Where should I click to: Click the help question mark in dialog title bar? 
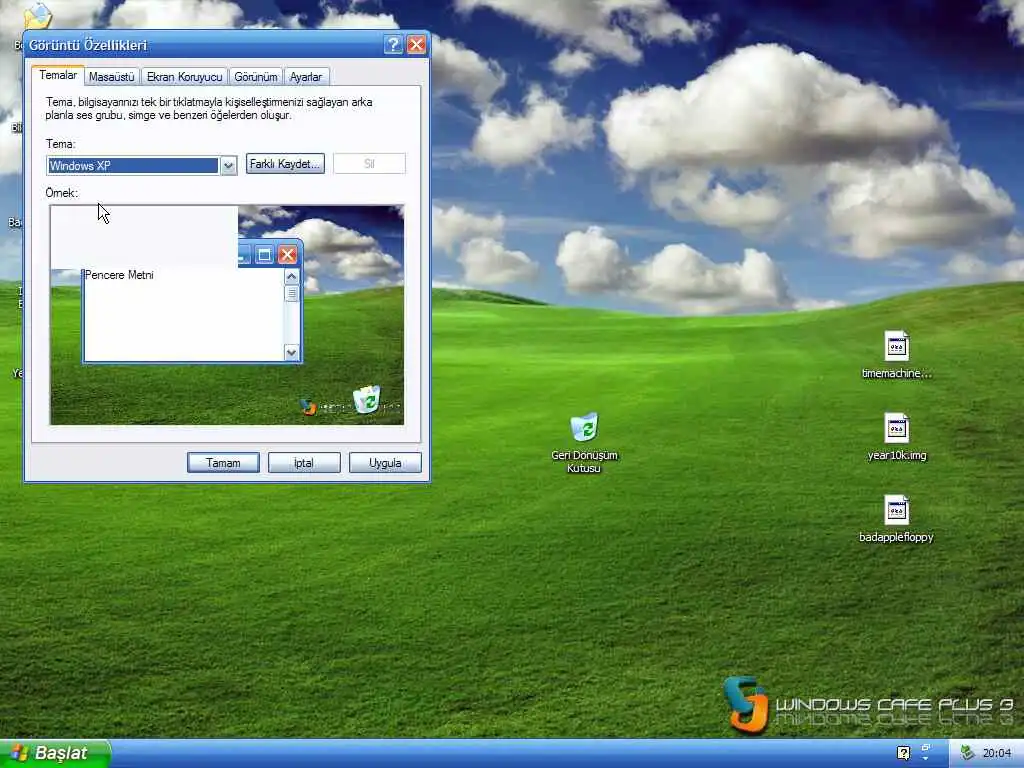393,44
